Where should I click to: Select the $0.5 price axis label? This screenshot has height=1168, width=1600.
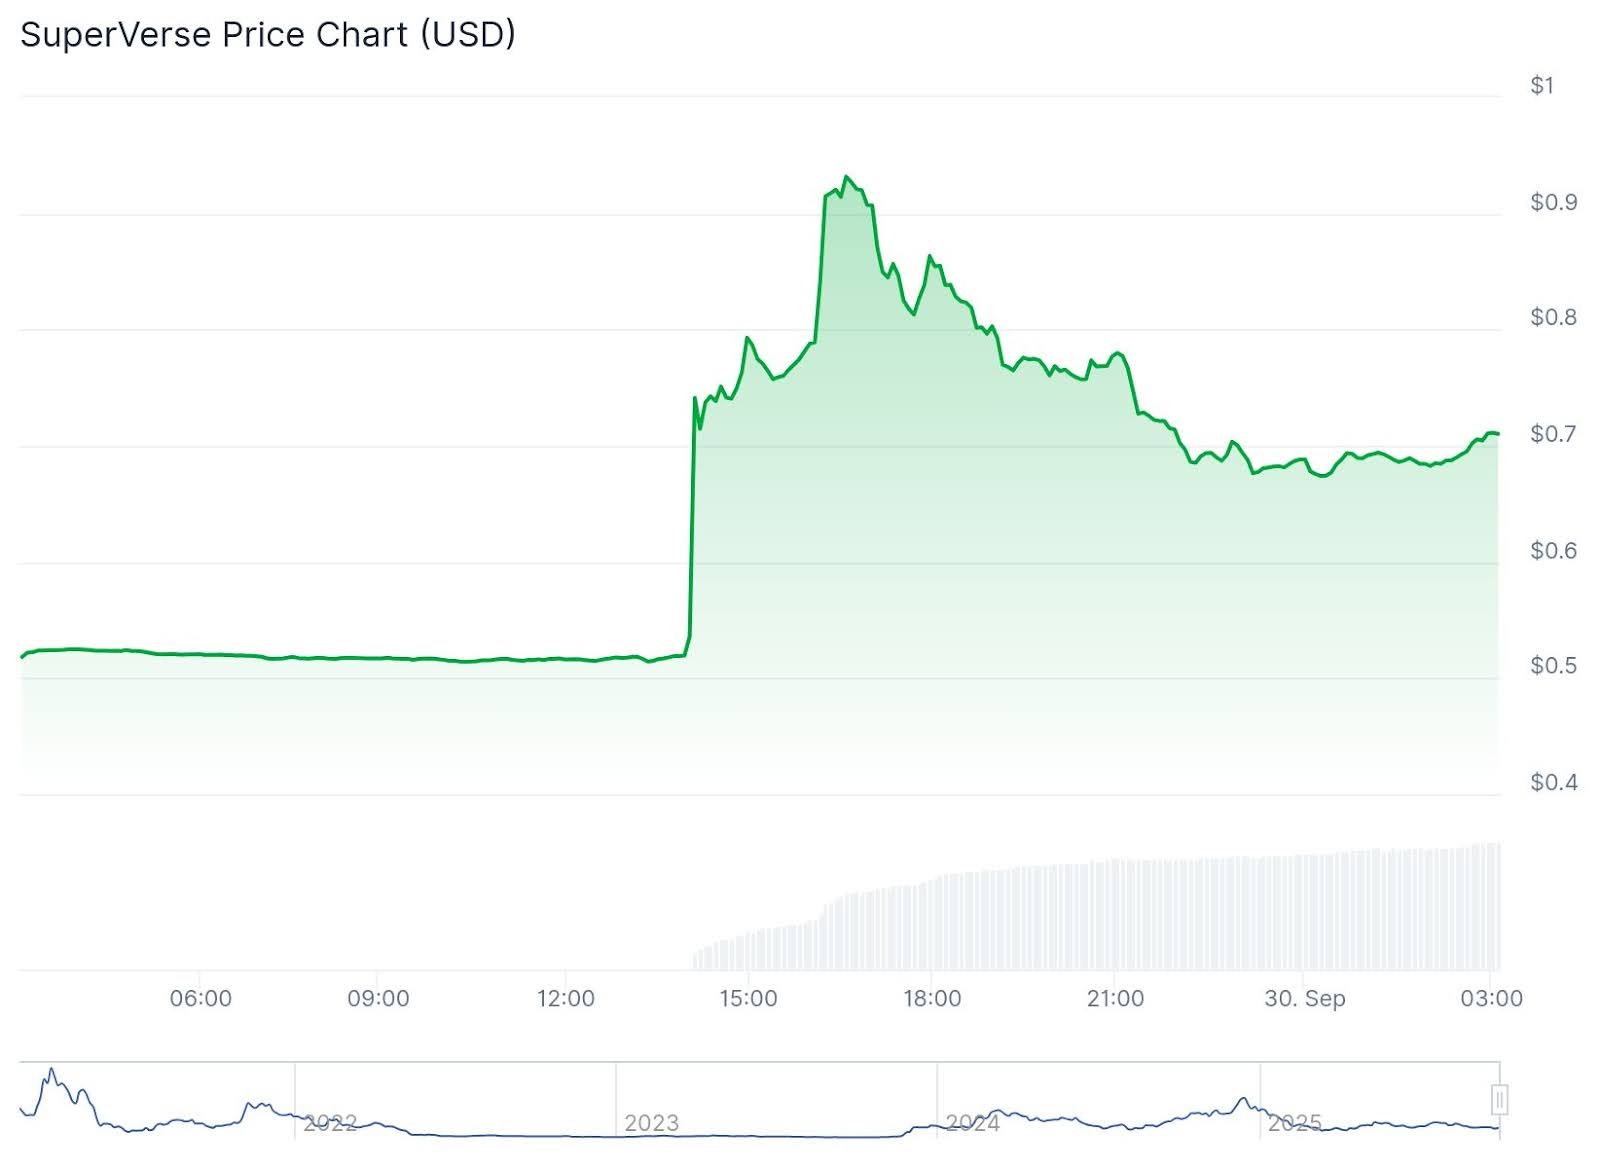(1553, 666)
